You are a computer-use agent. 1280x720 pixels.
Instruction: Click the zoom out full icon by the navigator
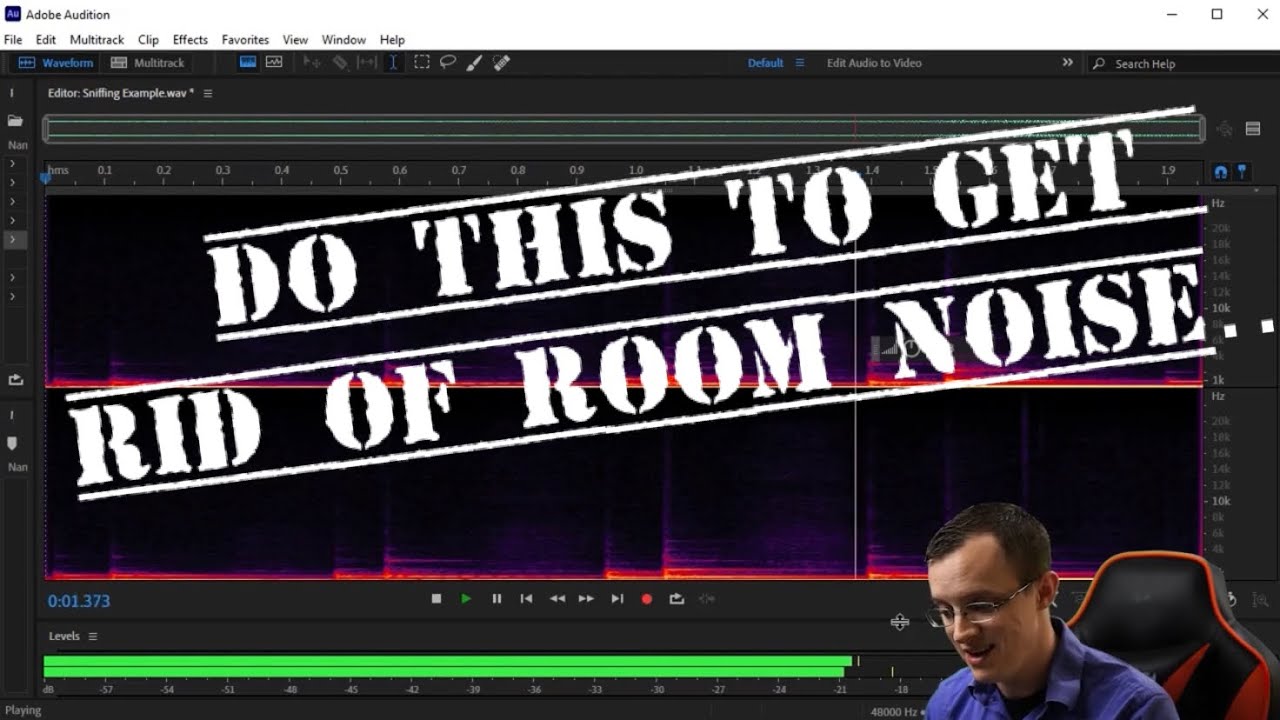tap(1225, 129)
